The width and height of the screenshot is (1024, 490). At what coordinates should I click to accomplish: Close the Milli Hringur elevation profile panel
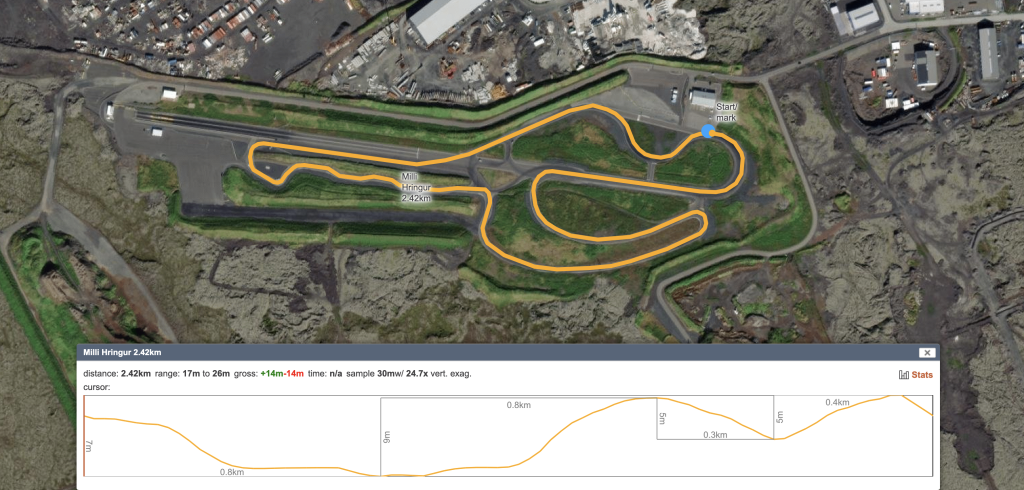(927, 353)
